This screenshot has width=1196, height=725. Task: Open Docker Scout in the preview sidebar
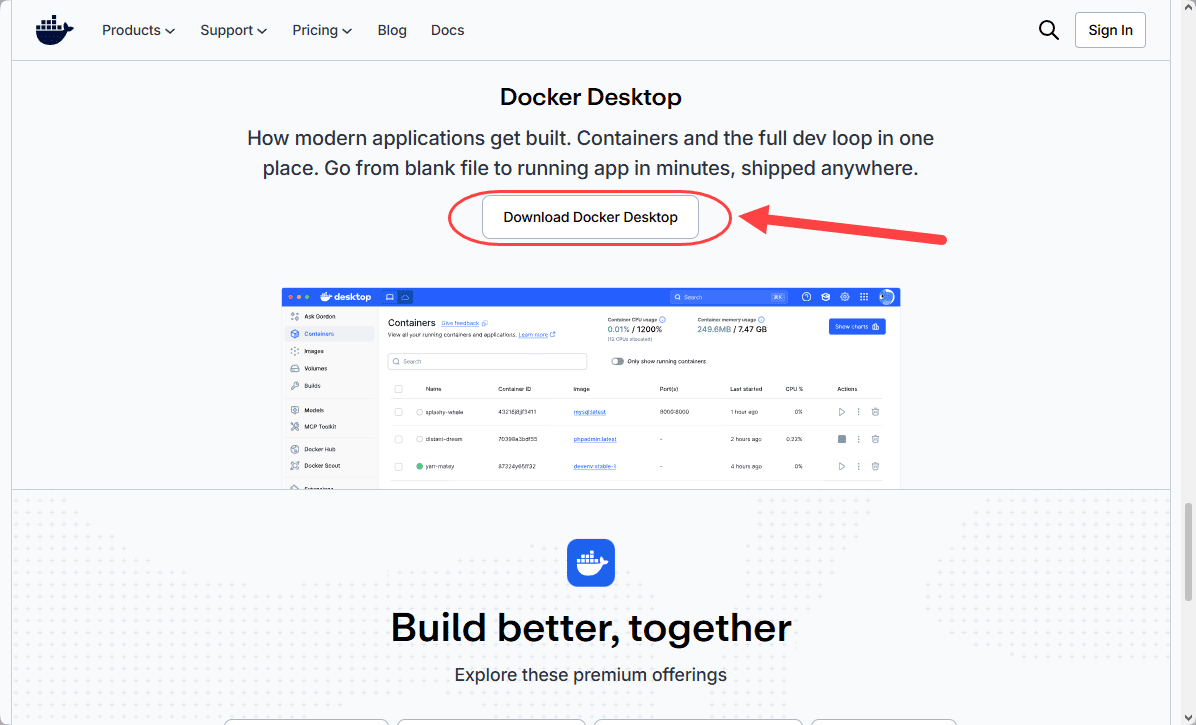[316, 466]
